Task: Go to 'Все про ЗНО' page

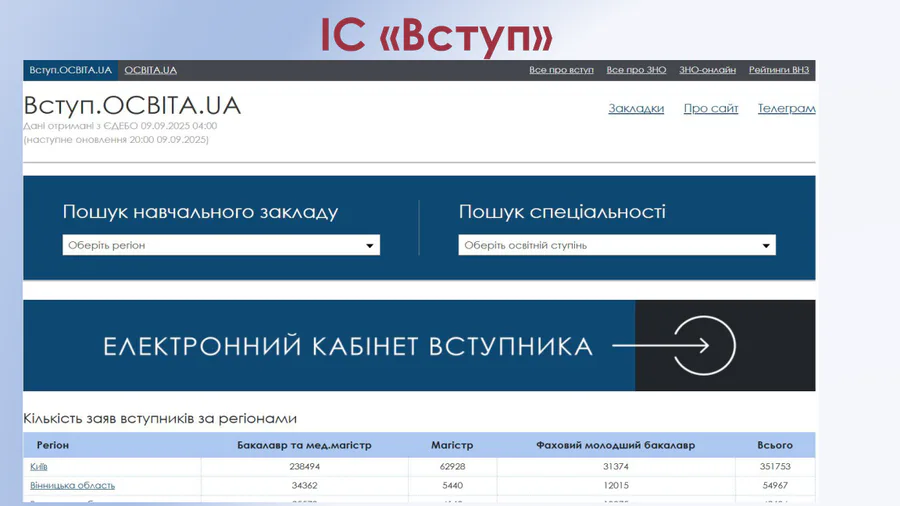Action: pos(636,70)
